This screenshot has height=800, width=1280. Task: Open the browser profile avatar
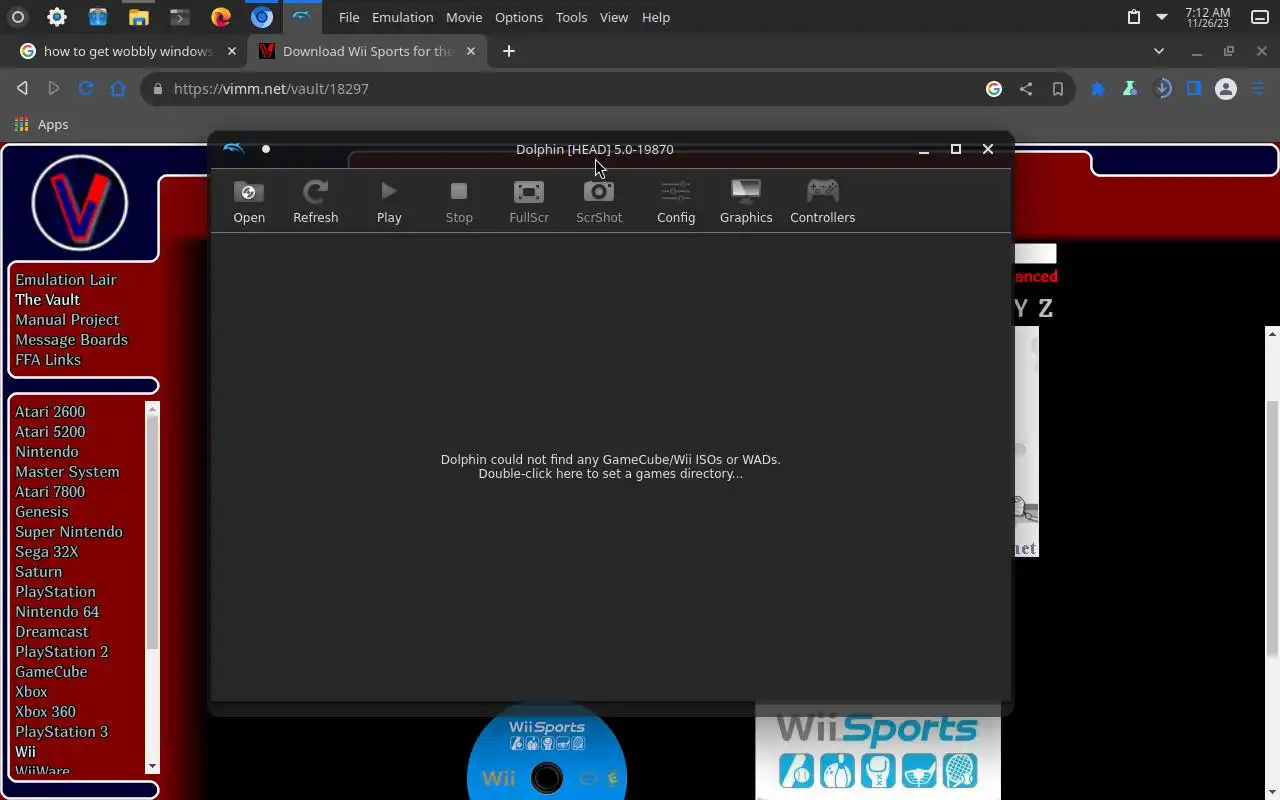1226,89
